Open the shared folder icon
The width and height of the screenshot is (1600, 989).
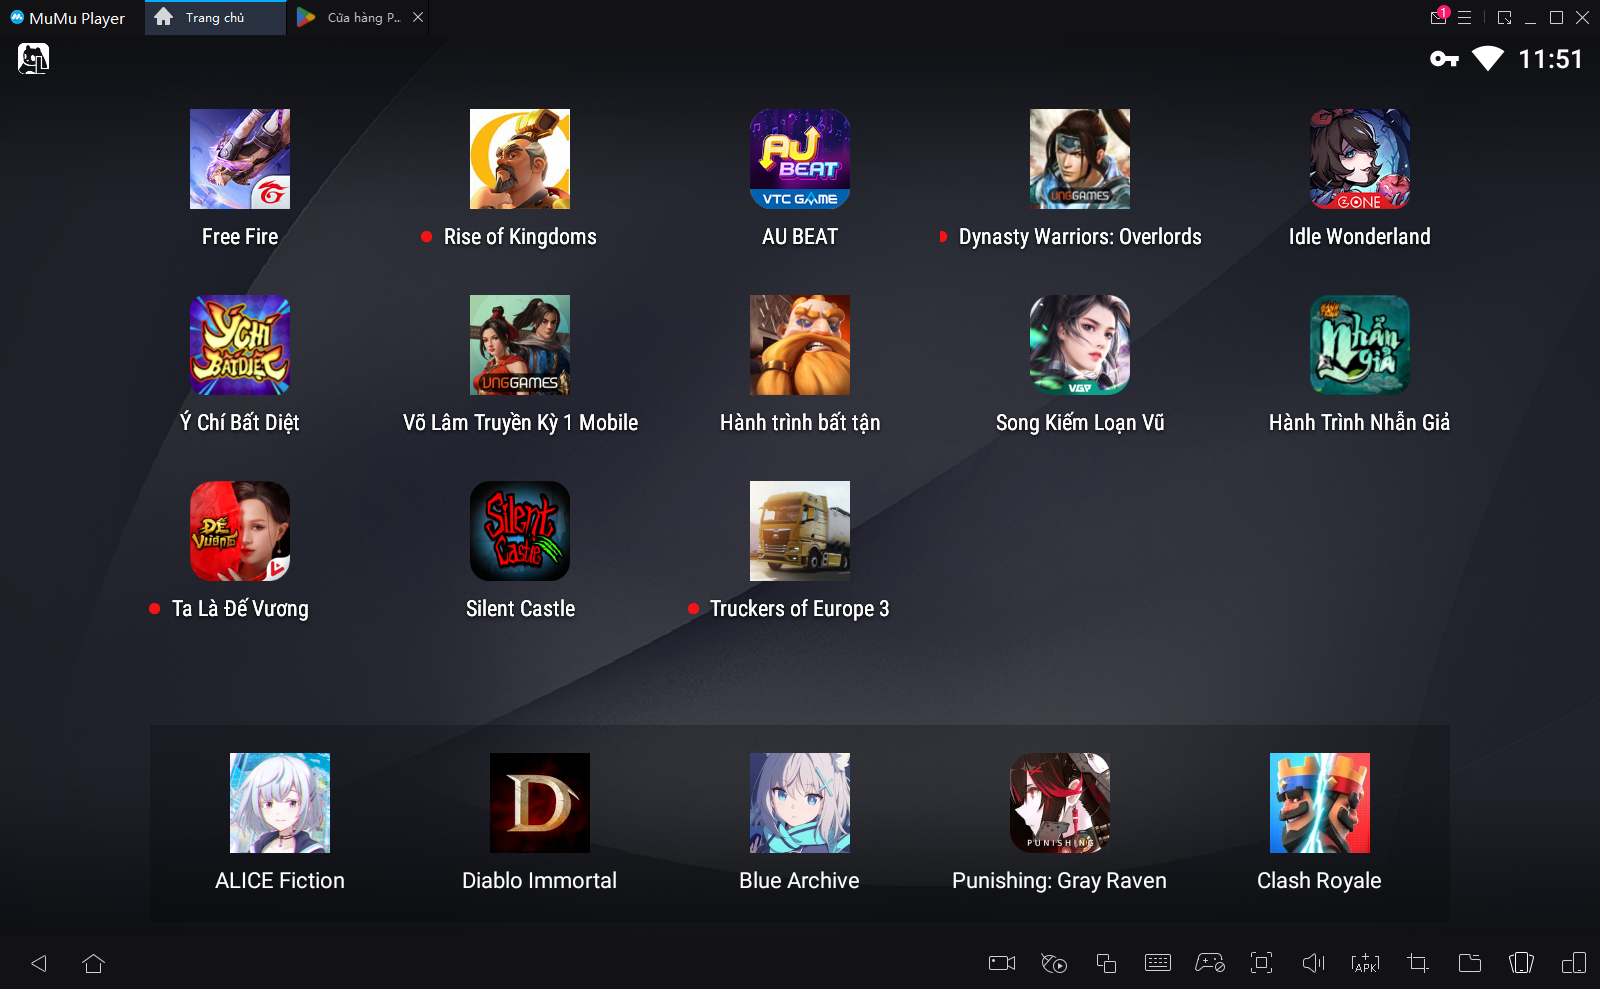coord(1469,963)
